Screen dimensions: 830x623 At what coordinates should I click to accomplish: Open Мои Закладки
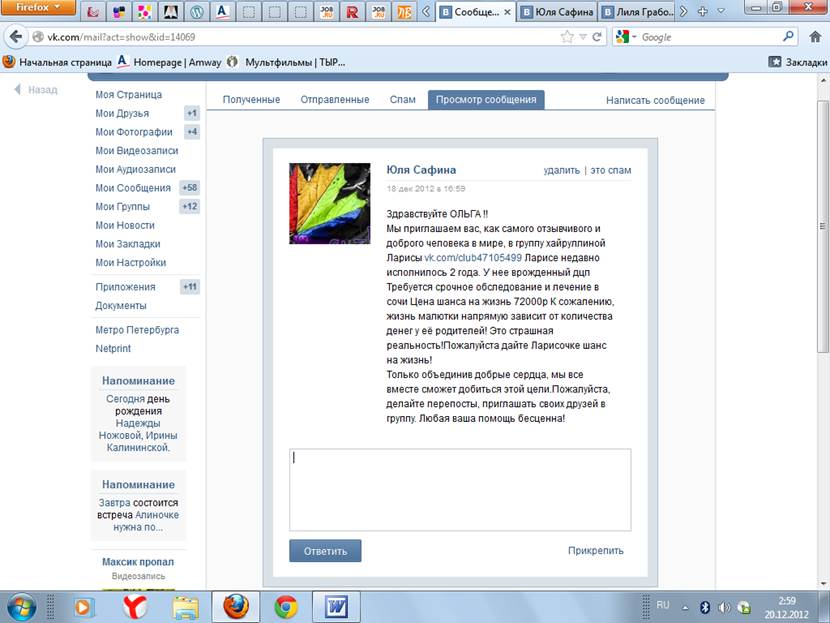point(128,243)
